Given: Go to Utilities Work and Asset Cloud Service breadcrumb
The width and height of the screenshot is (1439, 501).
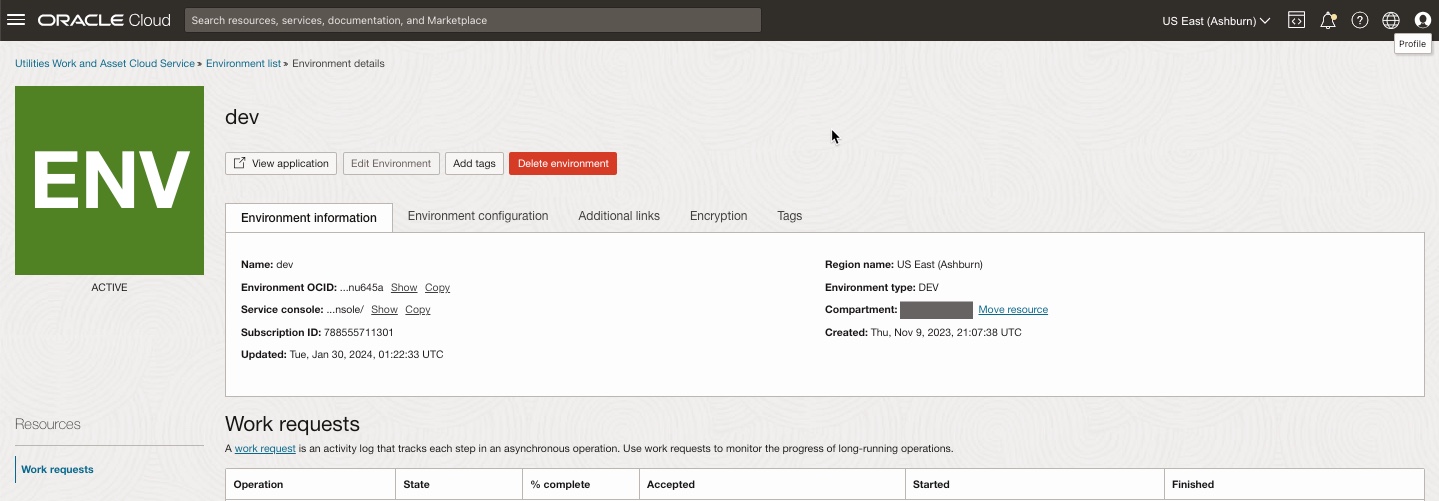Looking at the screenshot, I should point(105,63).
